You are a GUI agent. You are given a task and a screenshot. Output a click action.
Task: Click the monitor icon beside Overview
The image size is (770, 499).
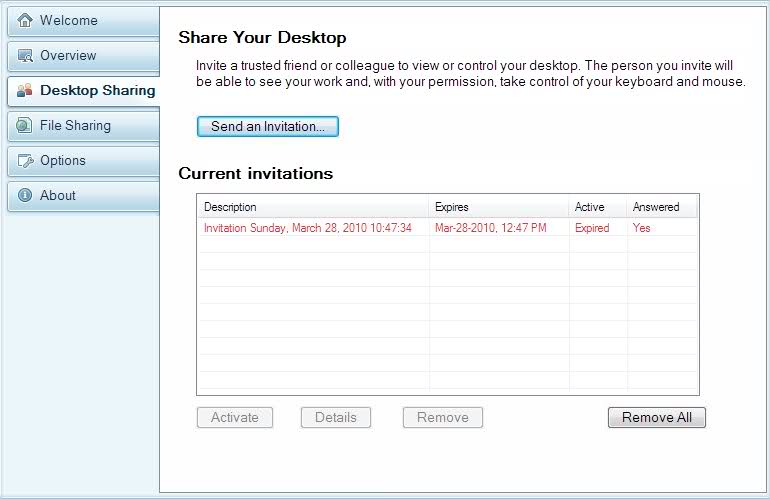point(25,55)
